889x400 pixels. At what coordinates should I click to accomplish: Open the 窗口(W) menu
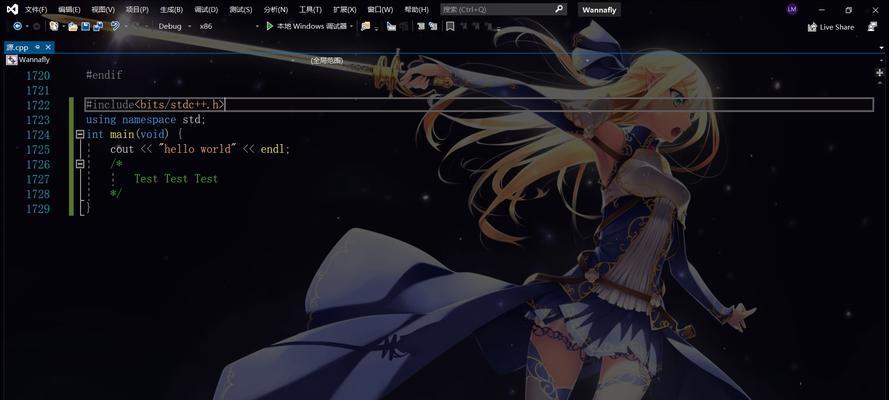[380, 10]
